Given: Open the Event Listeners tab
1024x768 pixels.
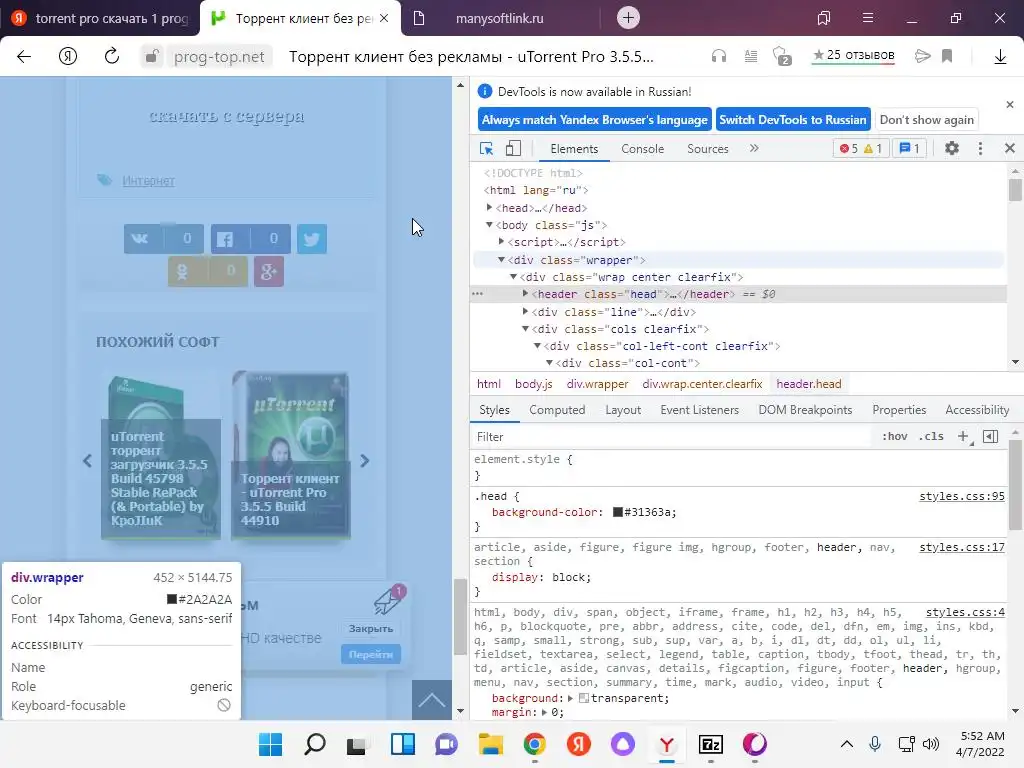Looking at the screenshot, I should point(699,410).
